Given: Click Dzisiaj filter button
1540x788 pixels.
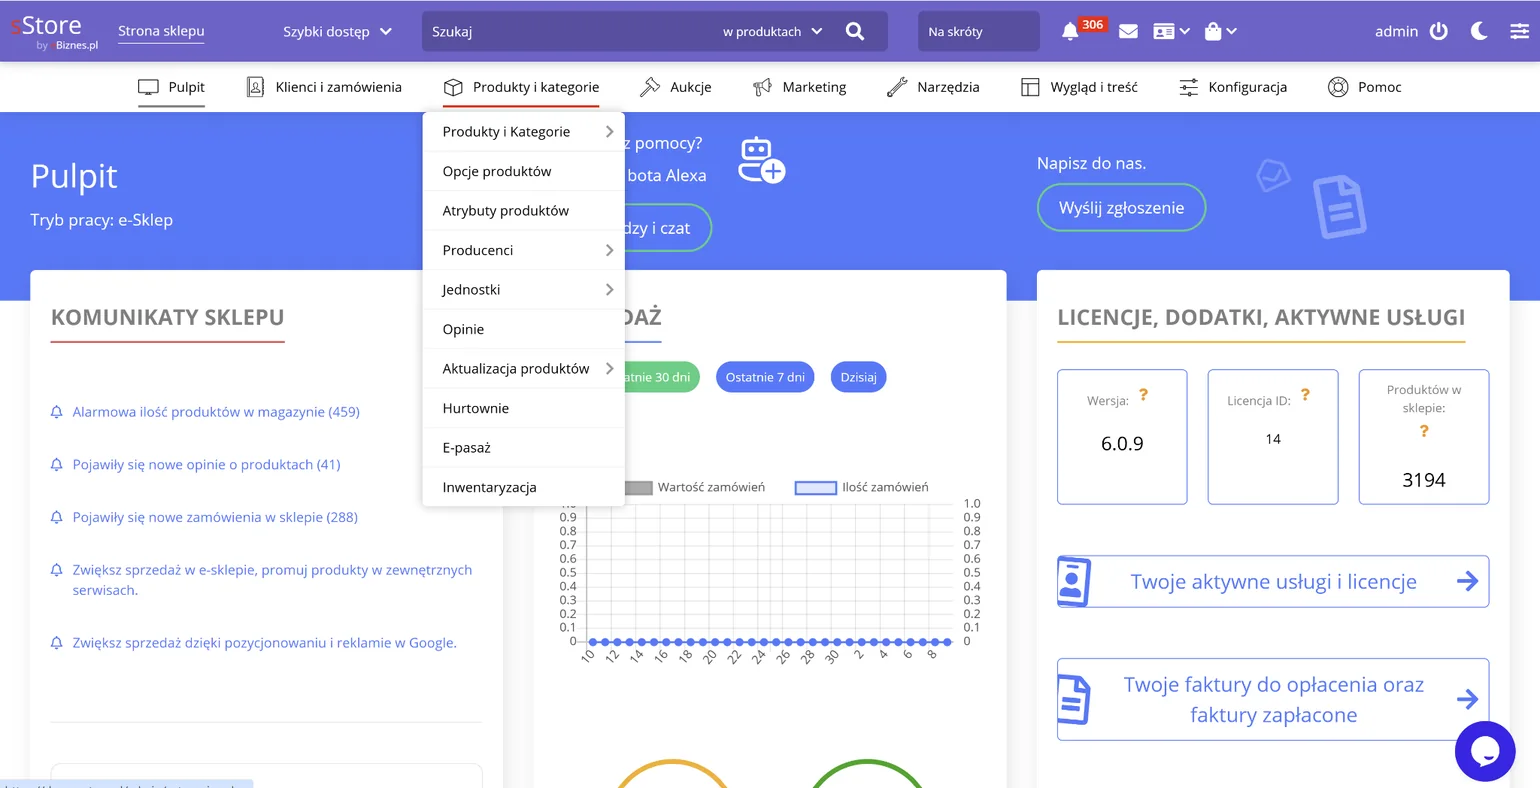Looking at the screenshot, I should (858, 377).
